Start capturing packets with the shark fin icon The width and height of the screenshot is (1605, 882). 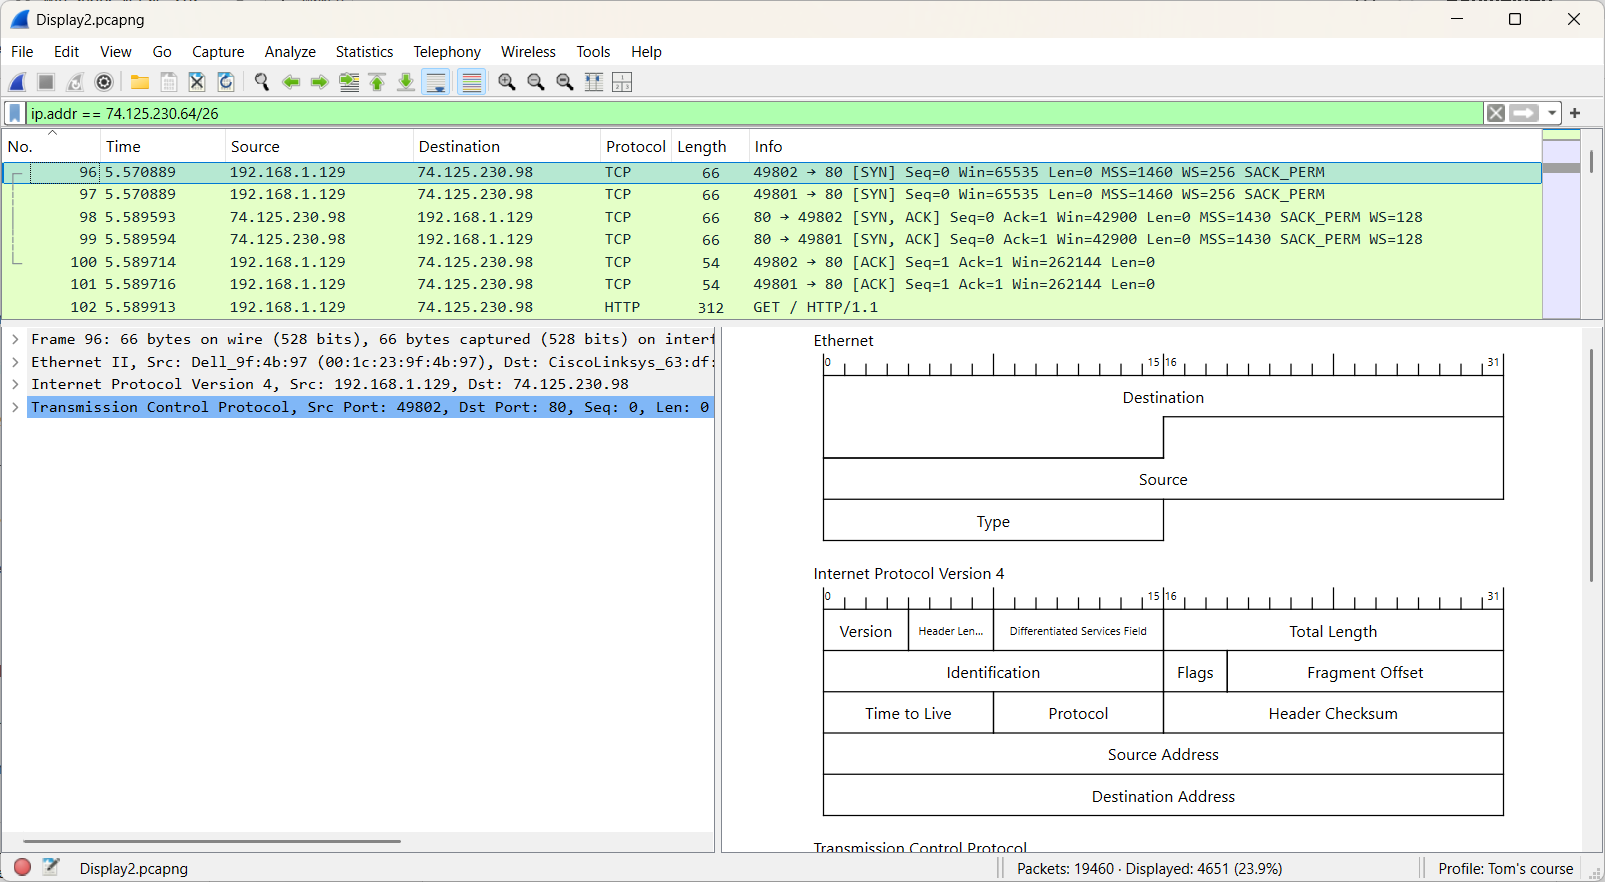click(x=18, y=82)
